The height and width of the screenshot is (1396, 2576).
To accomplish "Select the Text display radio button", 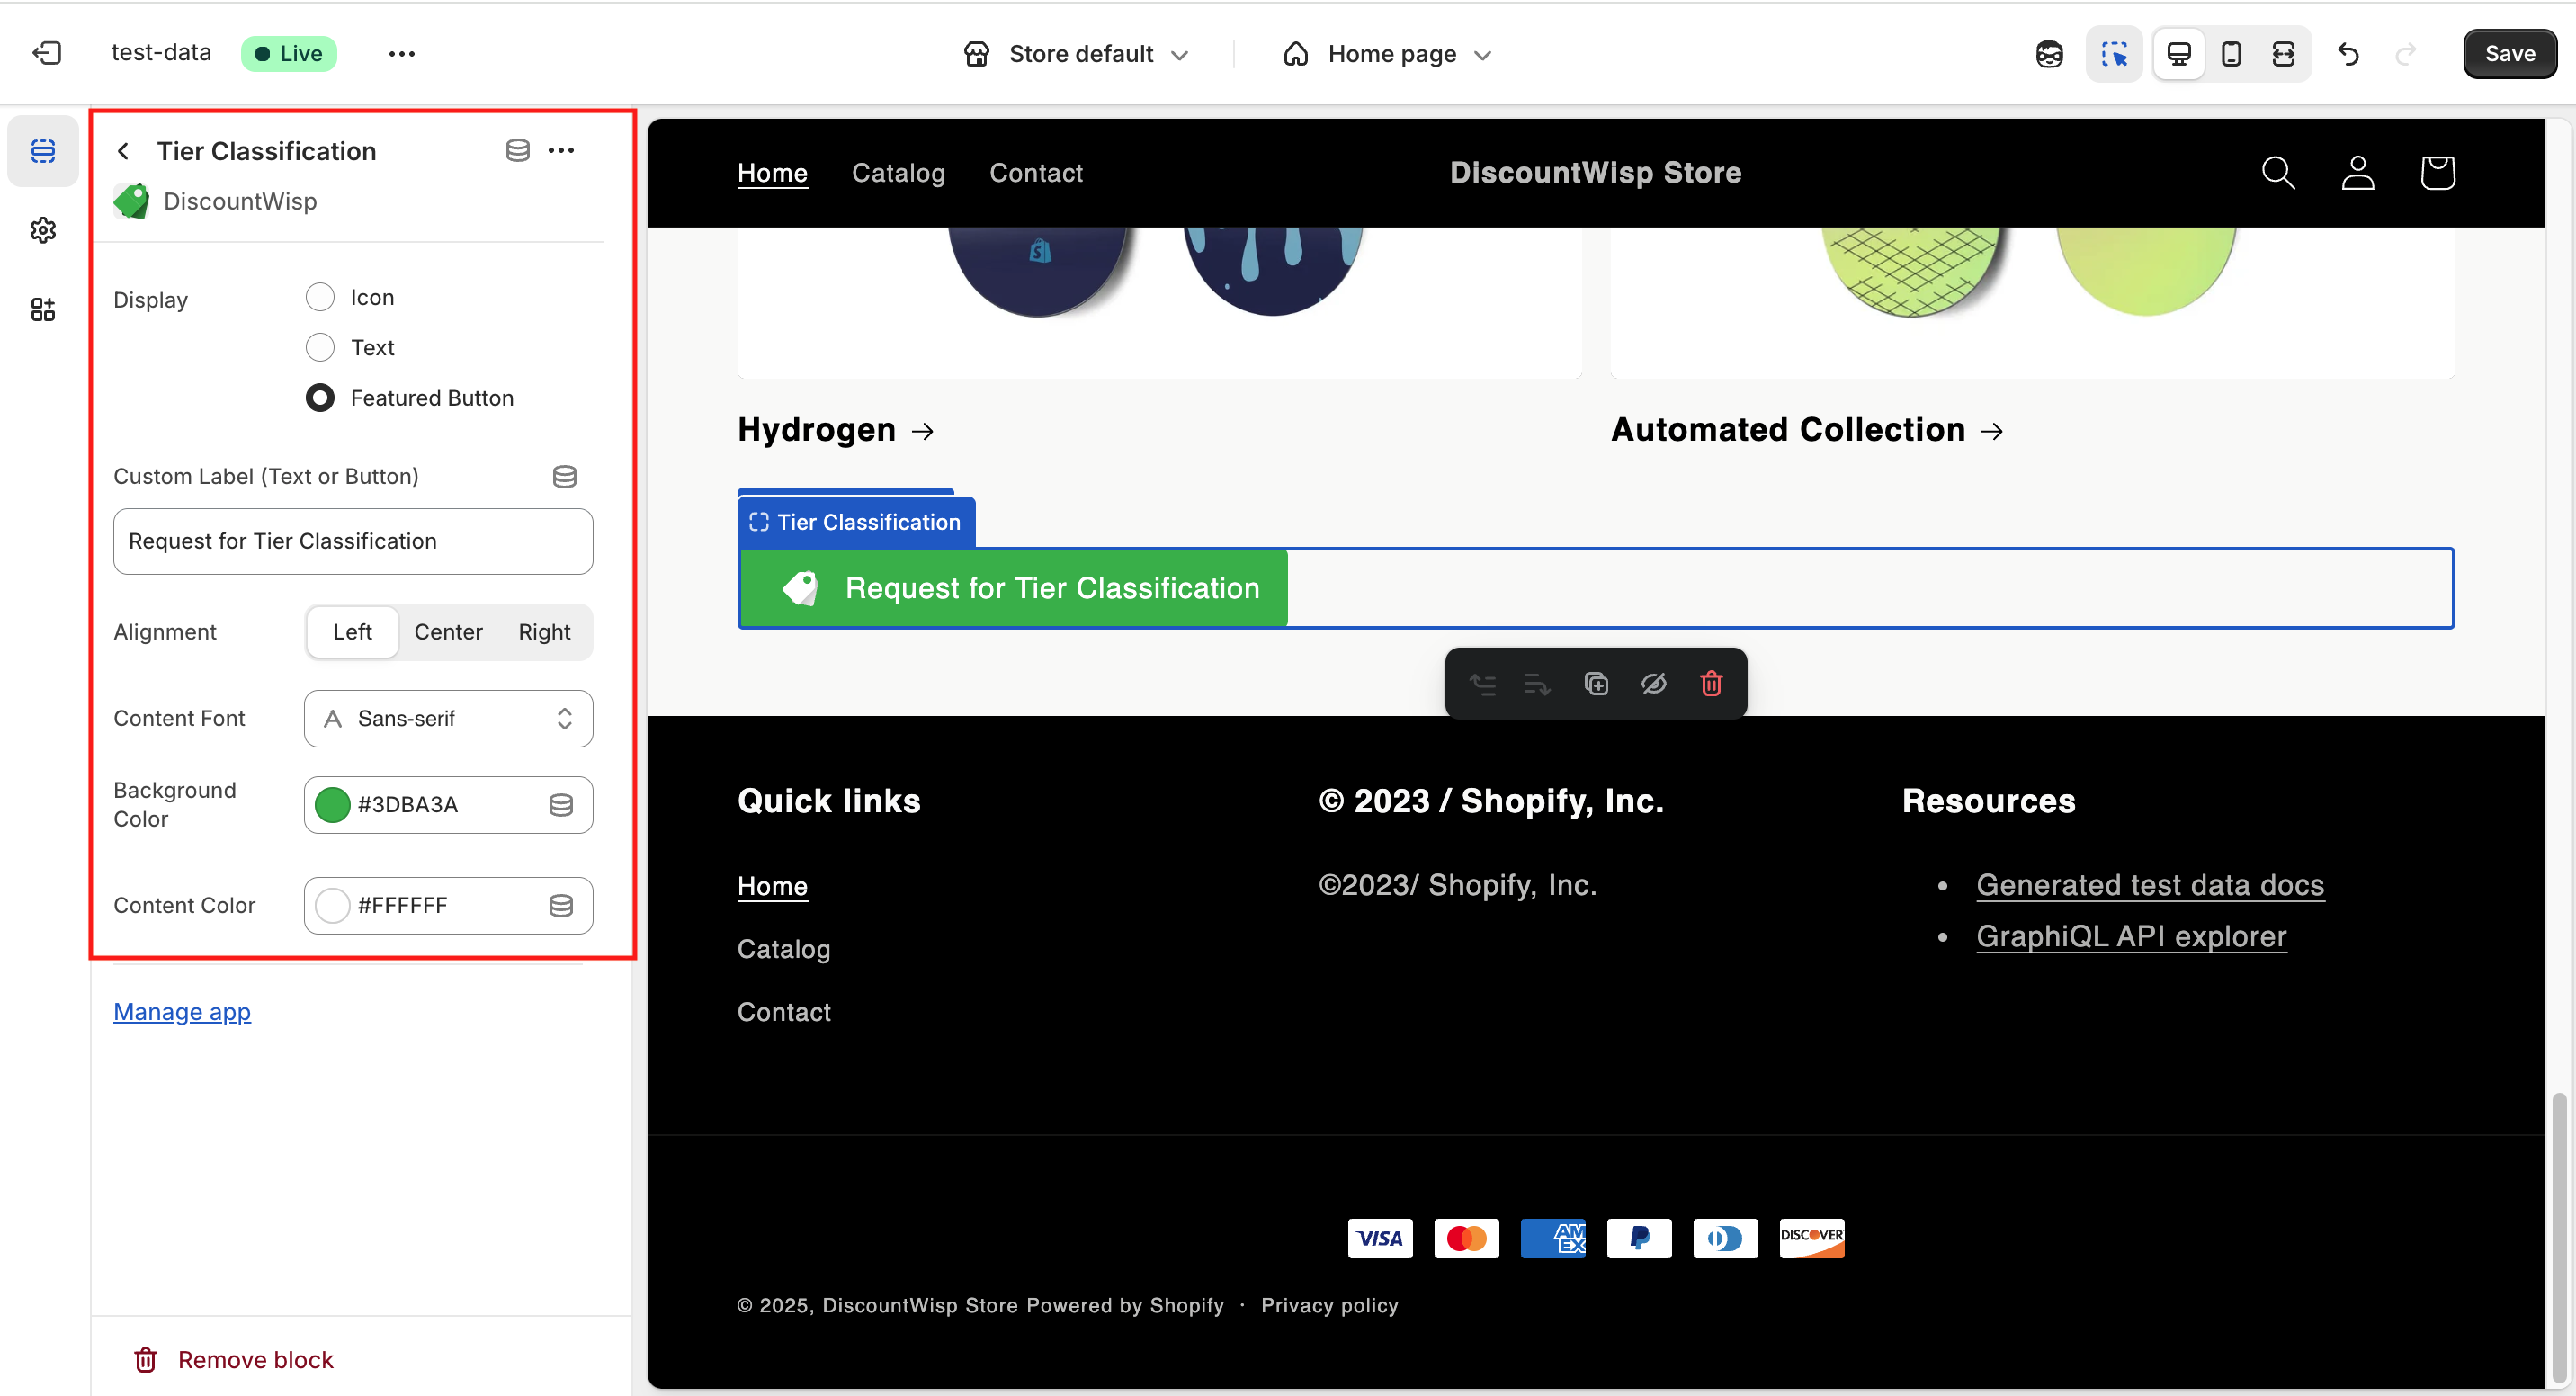I will (x=320, y=347).
